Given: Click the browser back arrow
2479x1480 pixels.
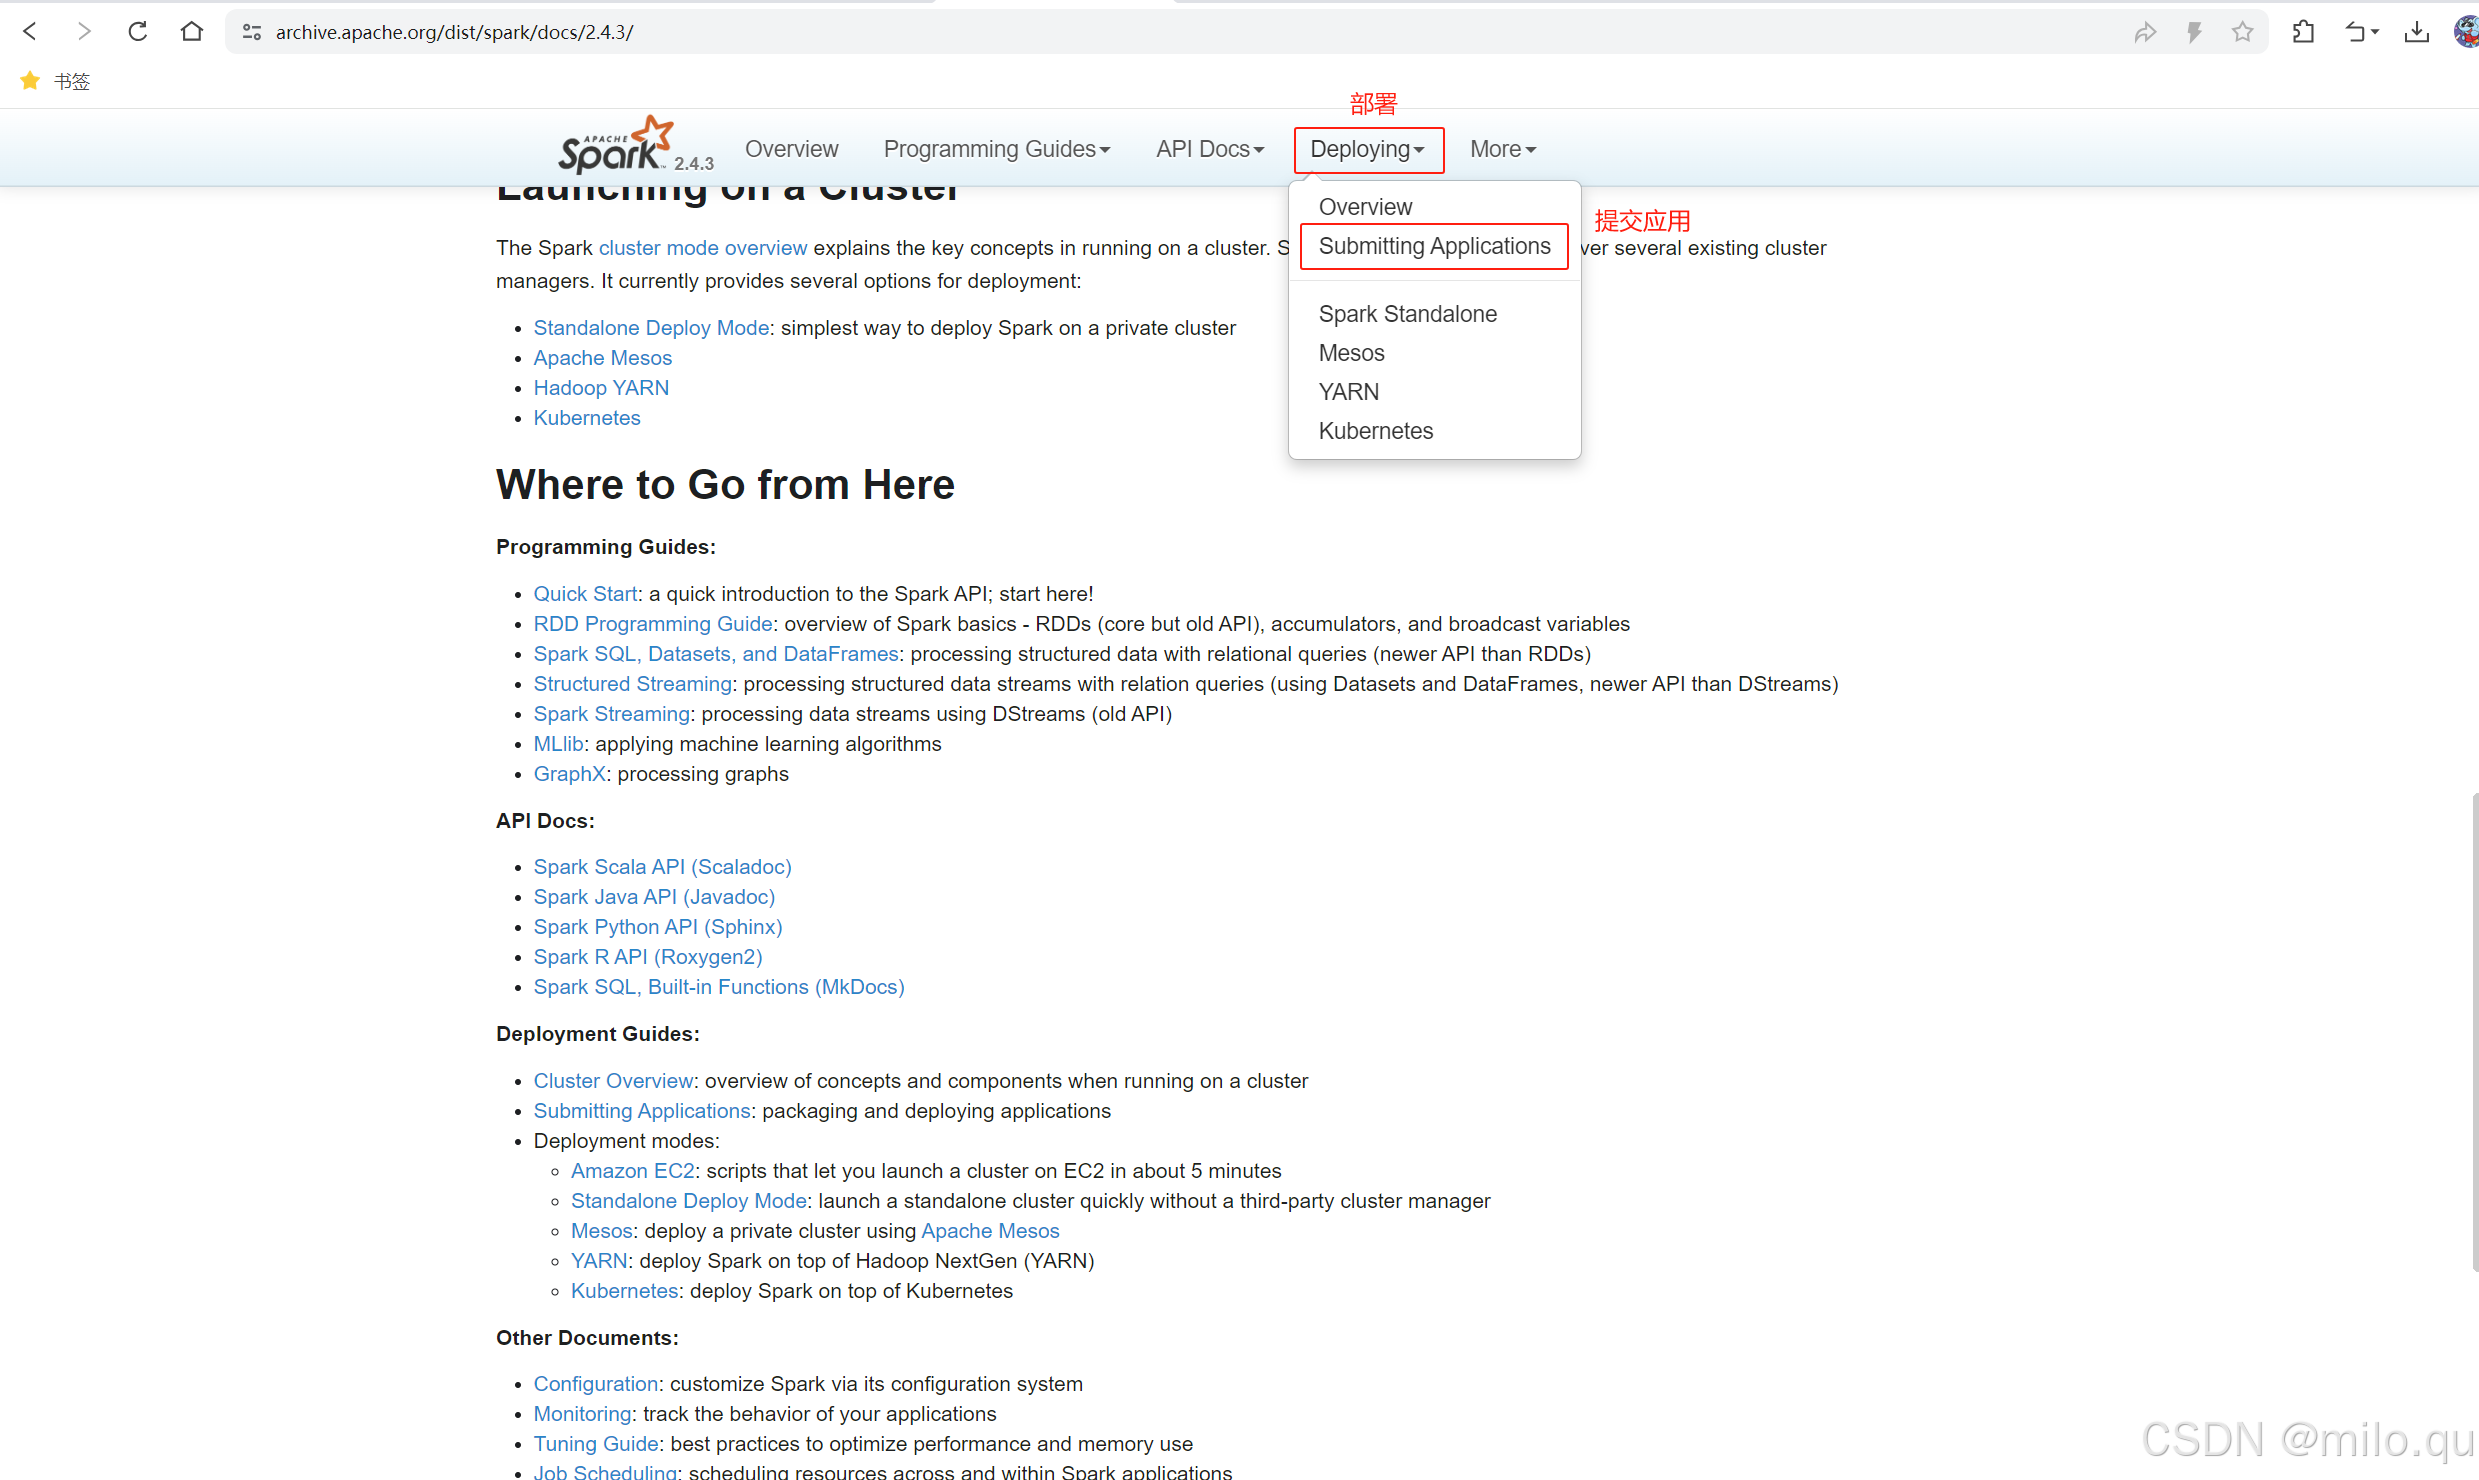Looking at the screenshot, I should [30, 32].
